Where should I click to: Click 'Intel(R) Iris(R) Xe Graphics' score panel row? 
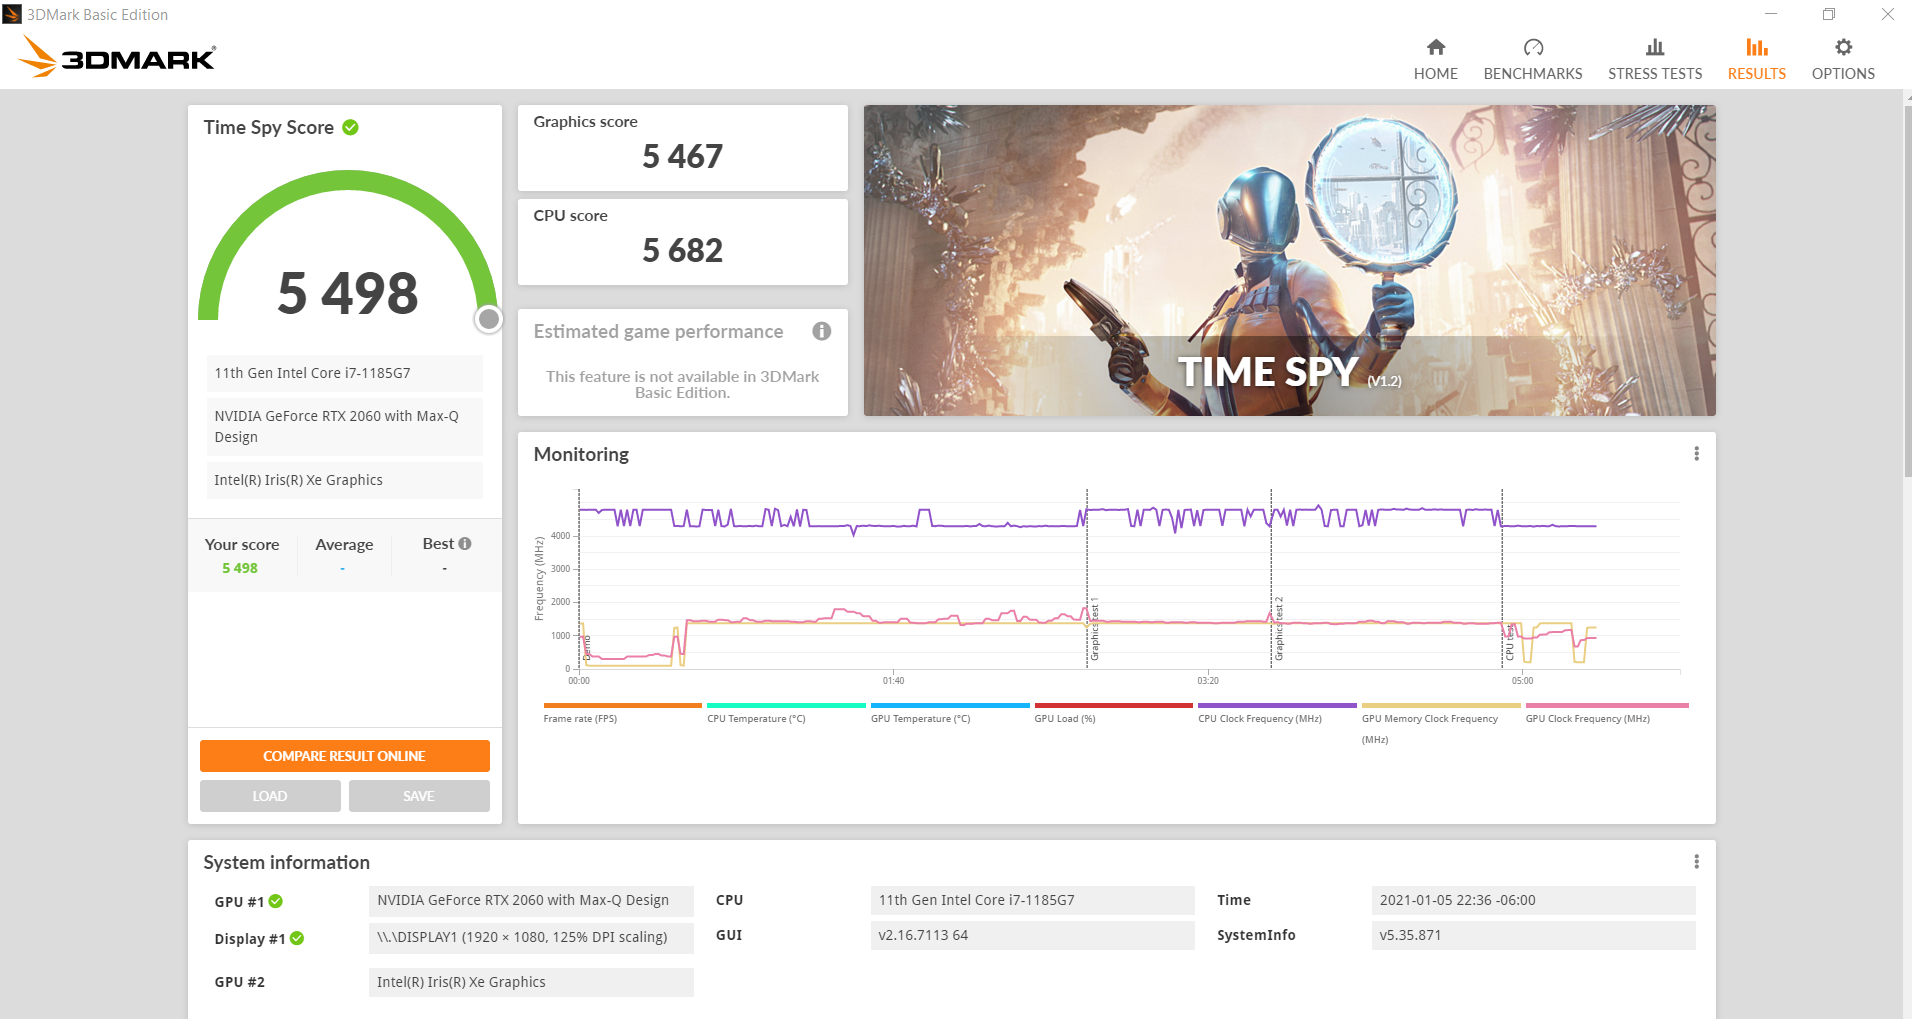click(344, 480)
